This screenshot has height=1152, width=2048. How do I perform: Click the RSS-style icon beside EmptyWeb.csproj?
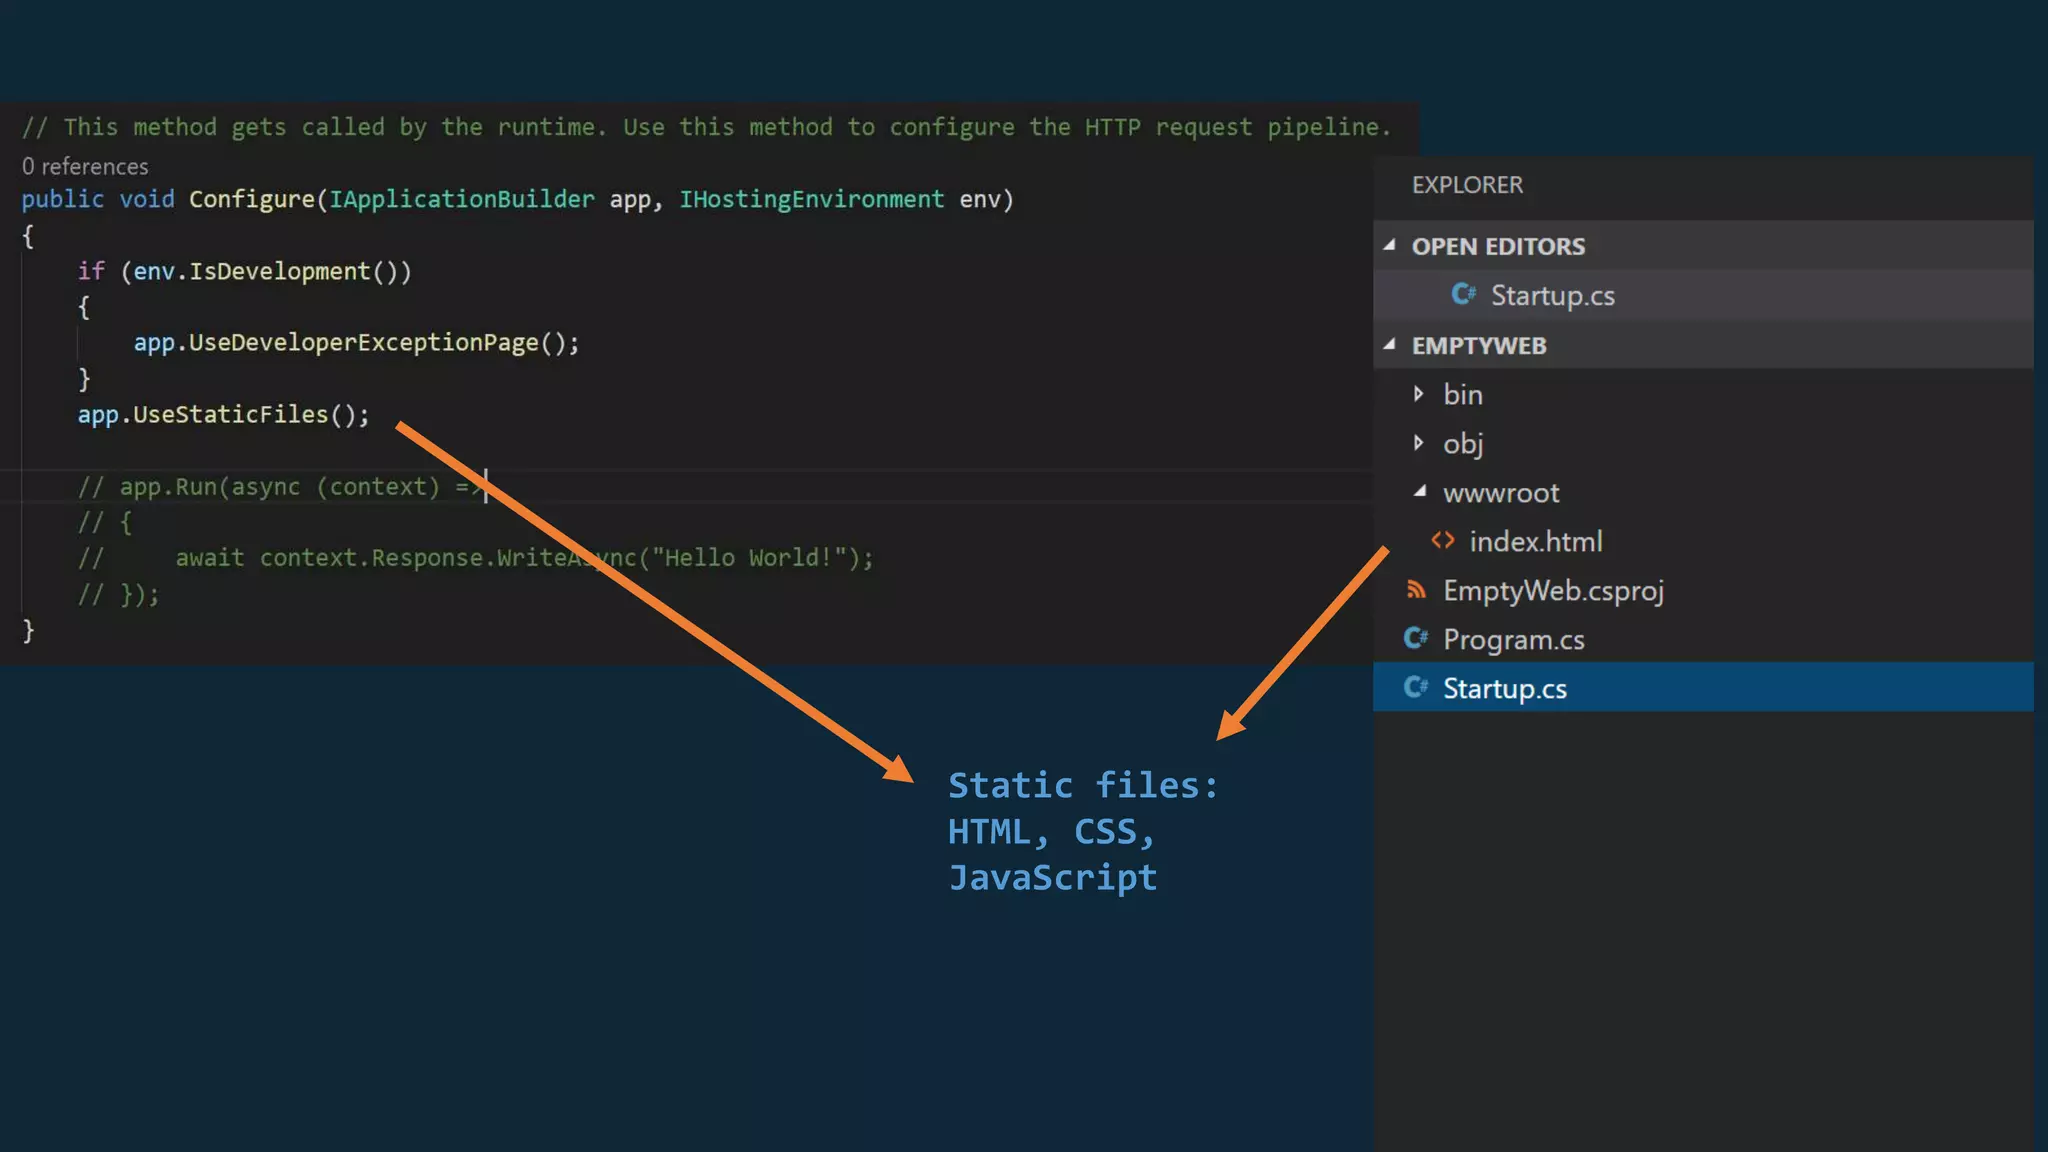point(1416,590)
